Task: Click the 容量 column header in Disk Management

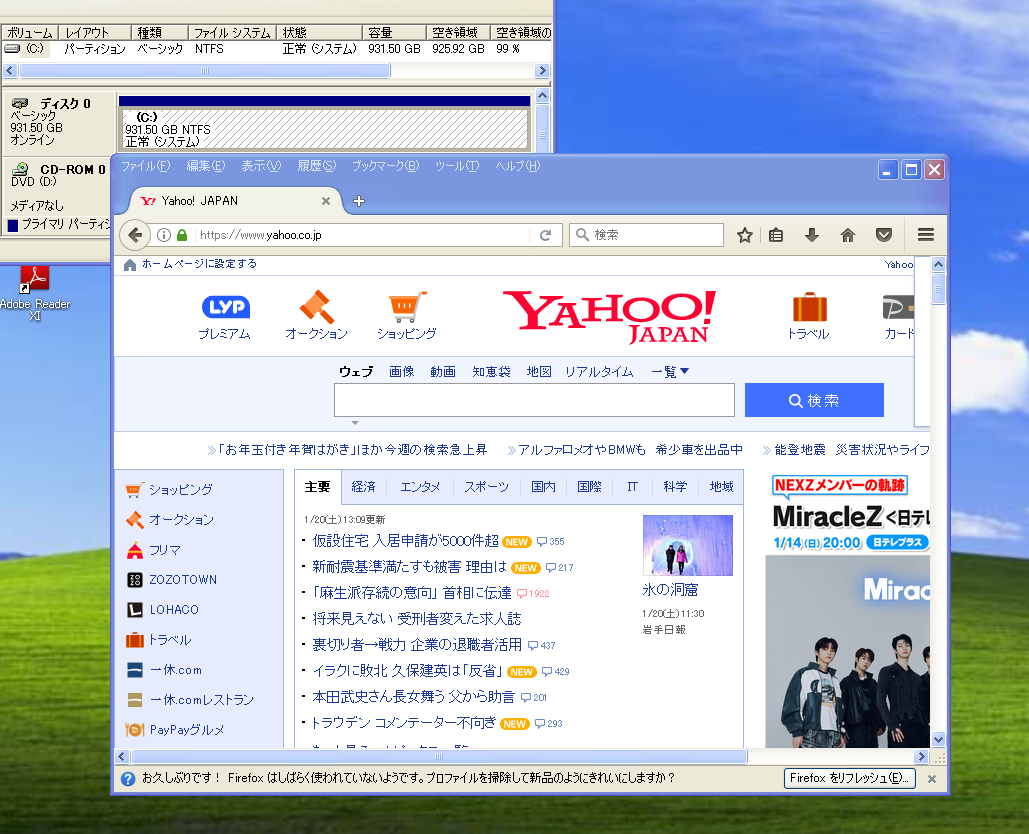Action: [x=394, y=32]
